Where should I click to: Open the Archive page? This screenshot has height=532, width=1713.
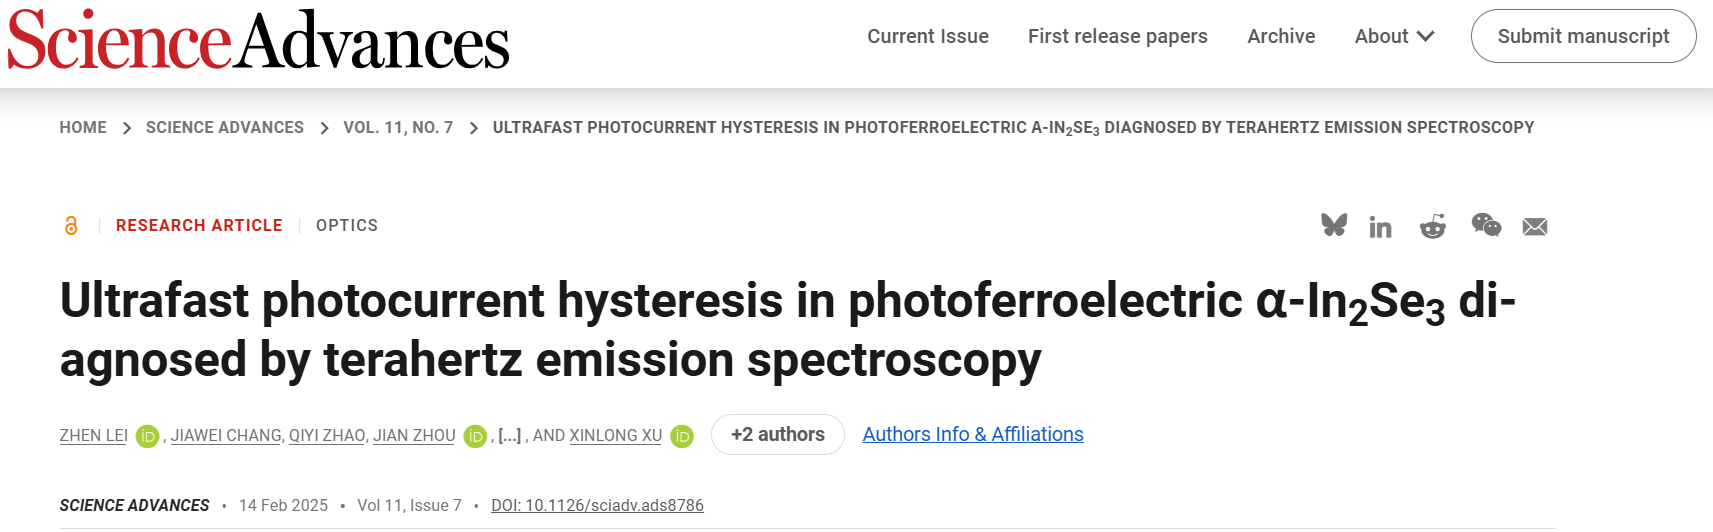click(x=1281, y=36)
